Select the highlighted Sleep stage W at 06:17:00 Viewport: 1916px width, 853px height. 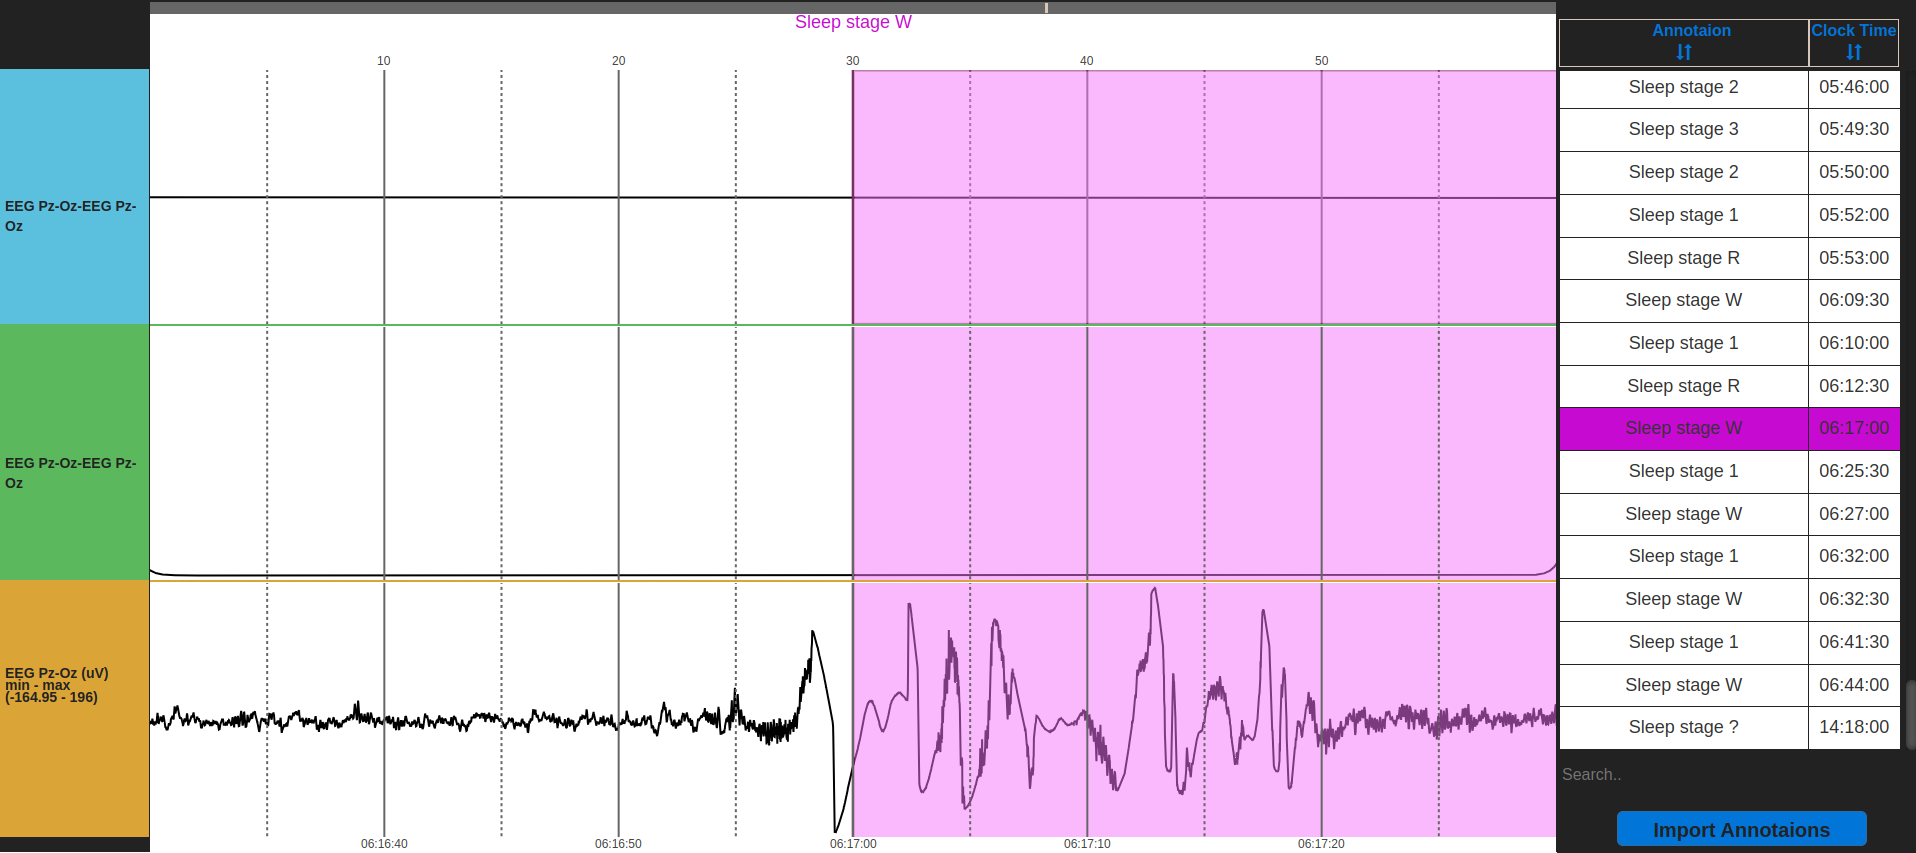(1729, 428)
